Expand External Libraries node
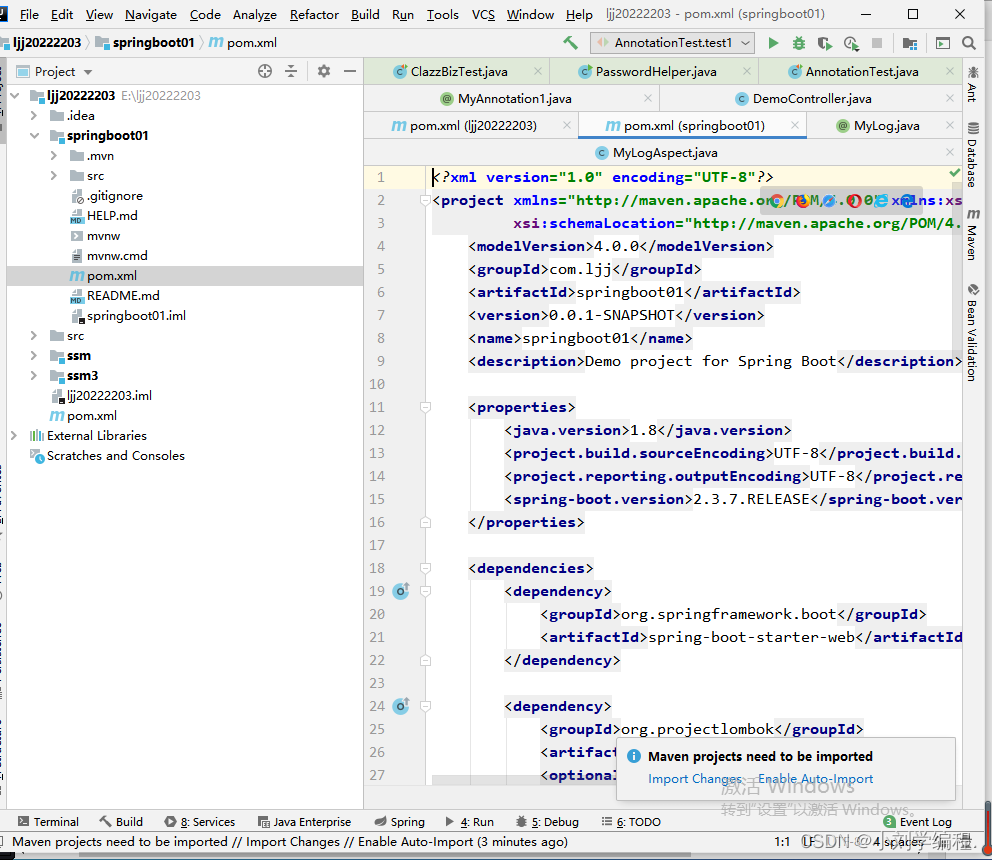 pyautogui.click(x=14, y=435)
